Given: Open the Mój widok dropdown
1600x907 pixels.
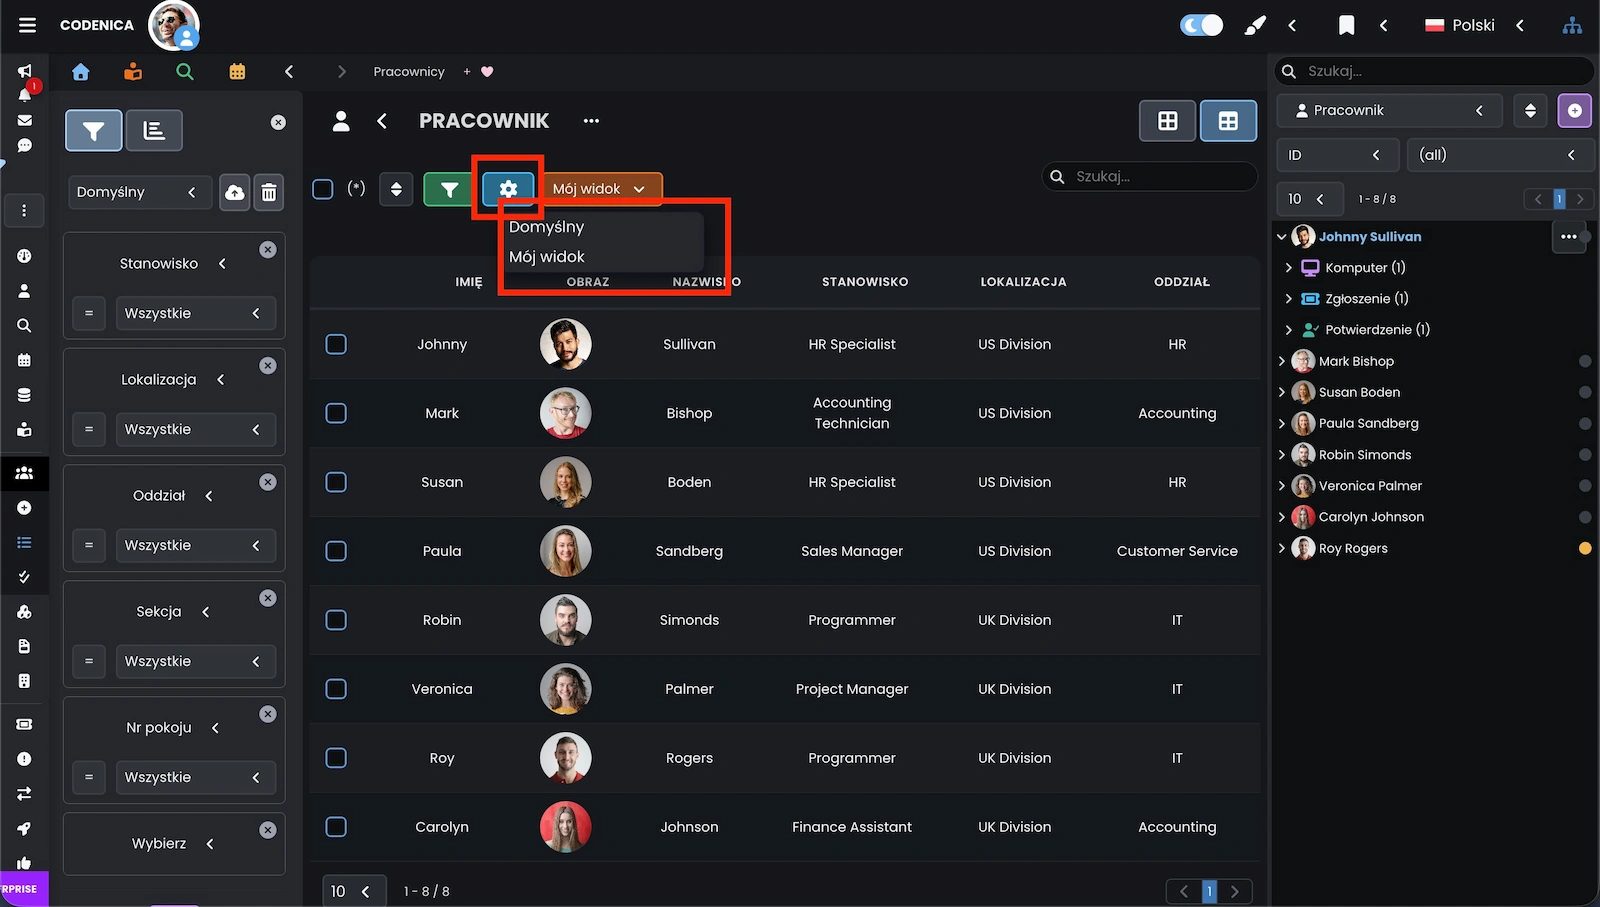Looking at the screenshot, I should click(600, 189).
